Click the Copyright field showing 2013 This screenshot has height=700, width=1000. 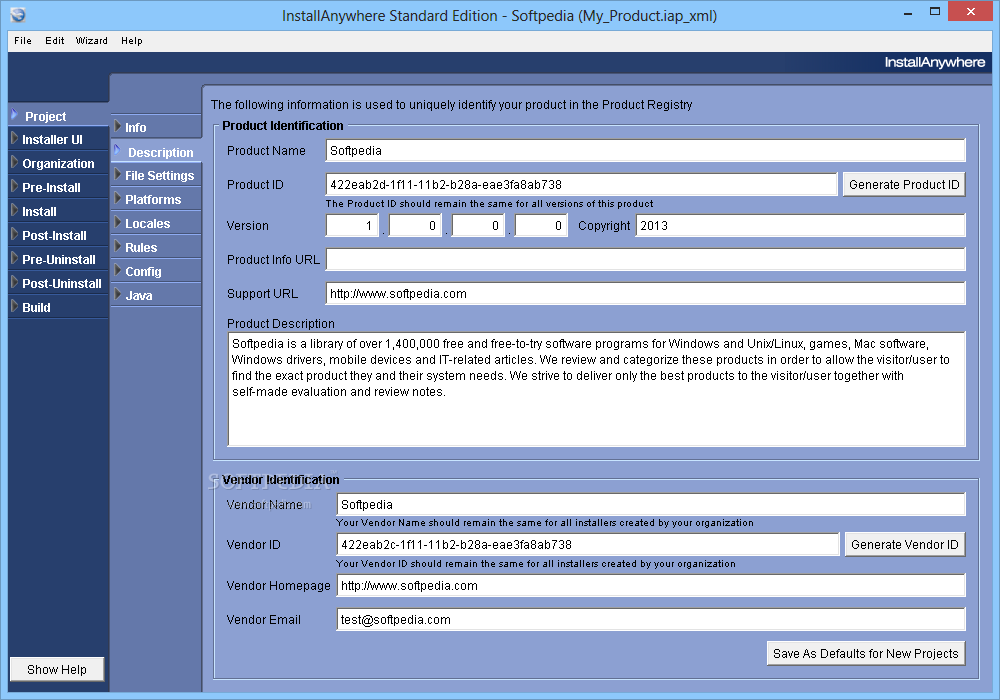pyautogui.click(x=800, y=226)
